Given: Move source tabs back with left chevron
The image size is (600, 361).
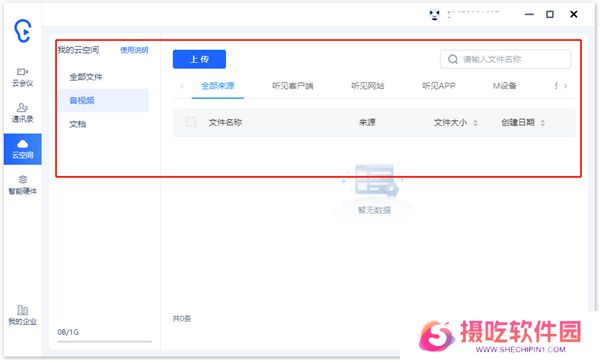Looking at the screenshot, I should (182, 86).
